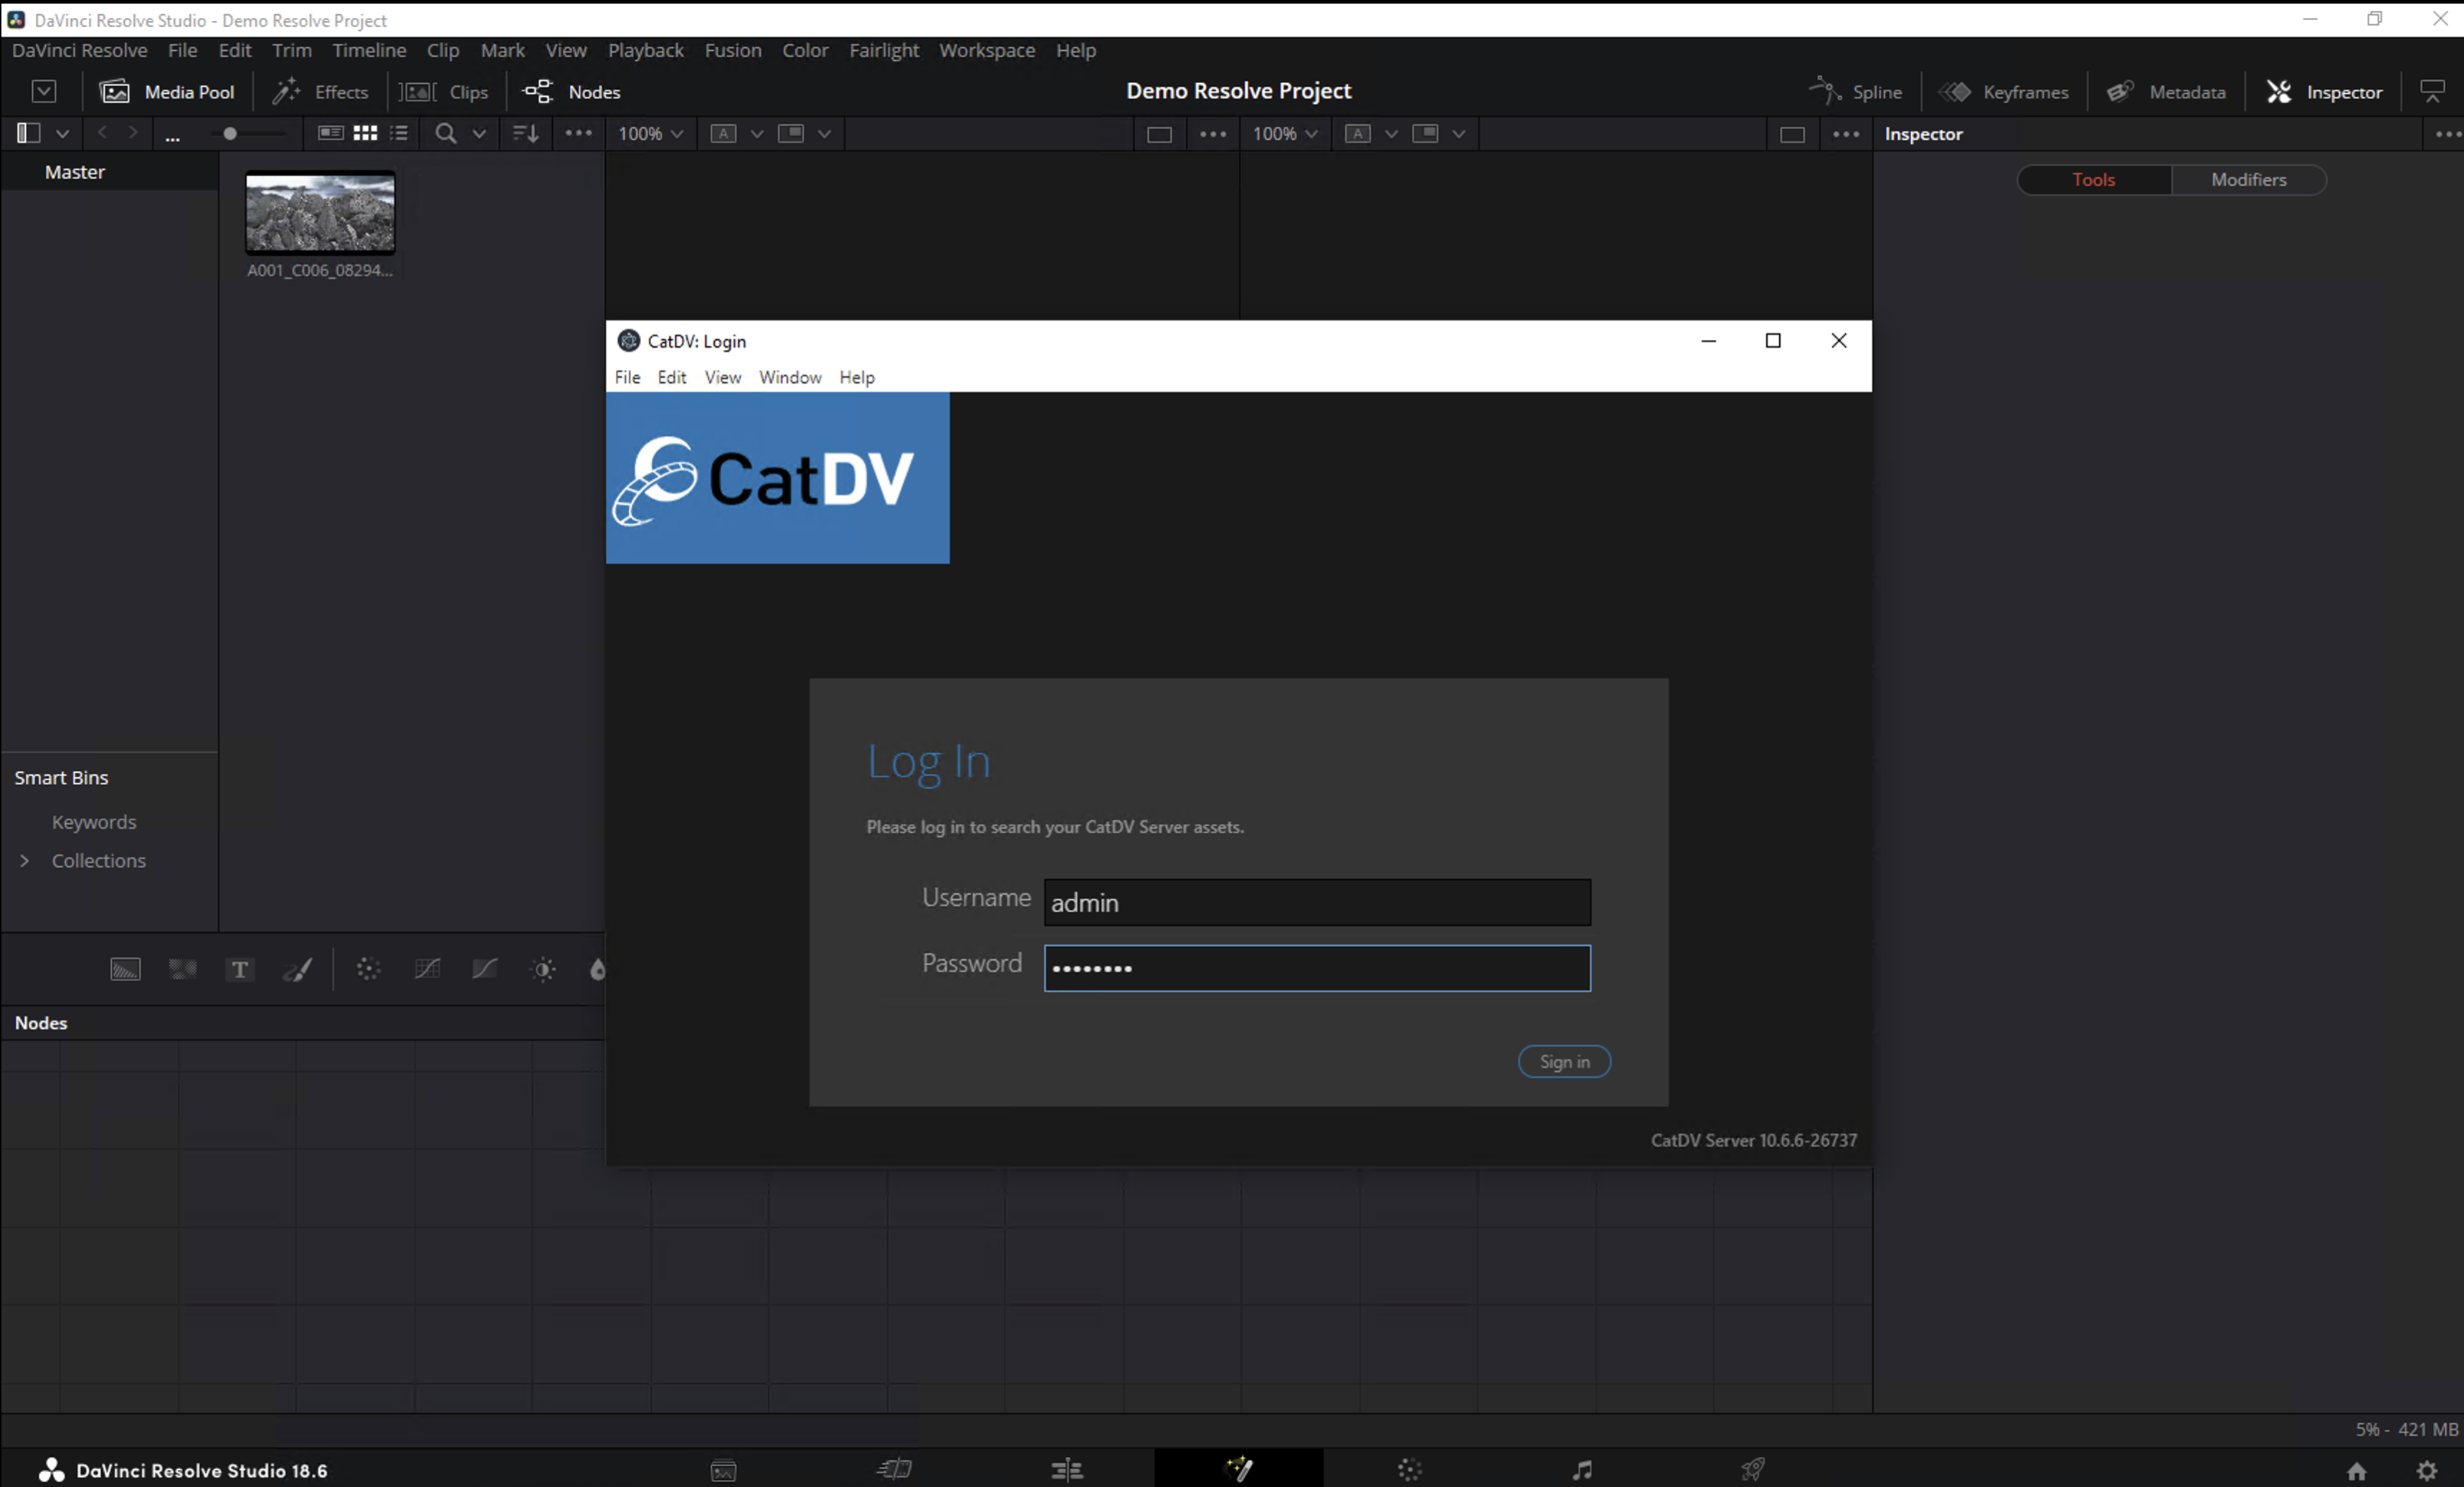Add a Brightness Contrast node
This screenshot has height=1487, width=2464.
click(543, 969)
